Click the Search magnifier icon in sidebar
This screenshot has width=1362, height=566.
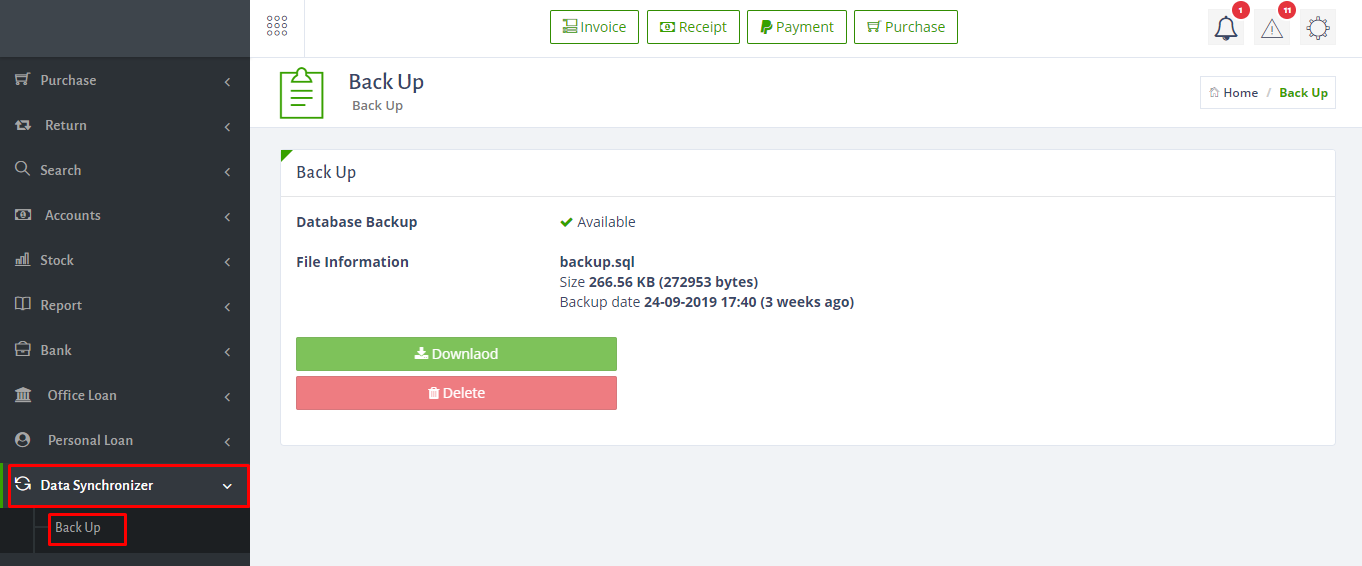point(22,170)
